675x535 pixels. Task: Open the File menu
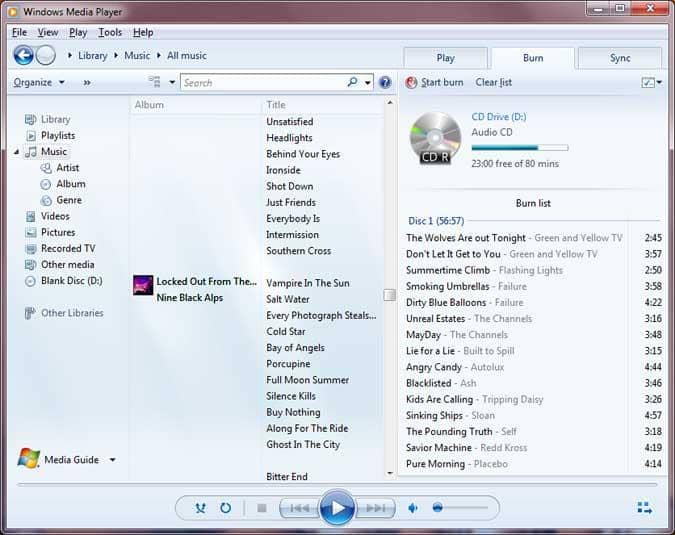(x=19, y=32)
